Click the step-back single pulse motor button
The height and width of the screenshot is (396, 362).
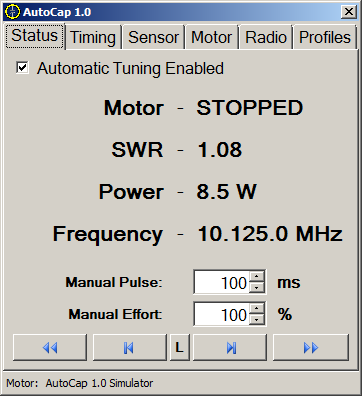129,348
